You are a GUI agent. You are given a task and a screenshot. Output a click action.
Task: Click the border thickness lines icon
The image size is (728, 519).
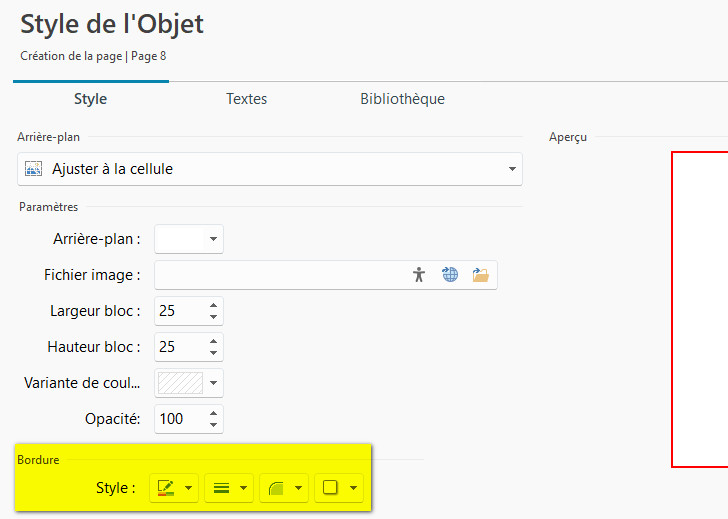221,488
